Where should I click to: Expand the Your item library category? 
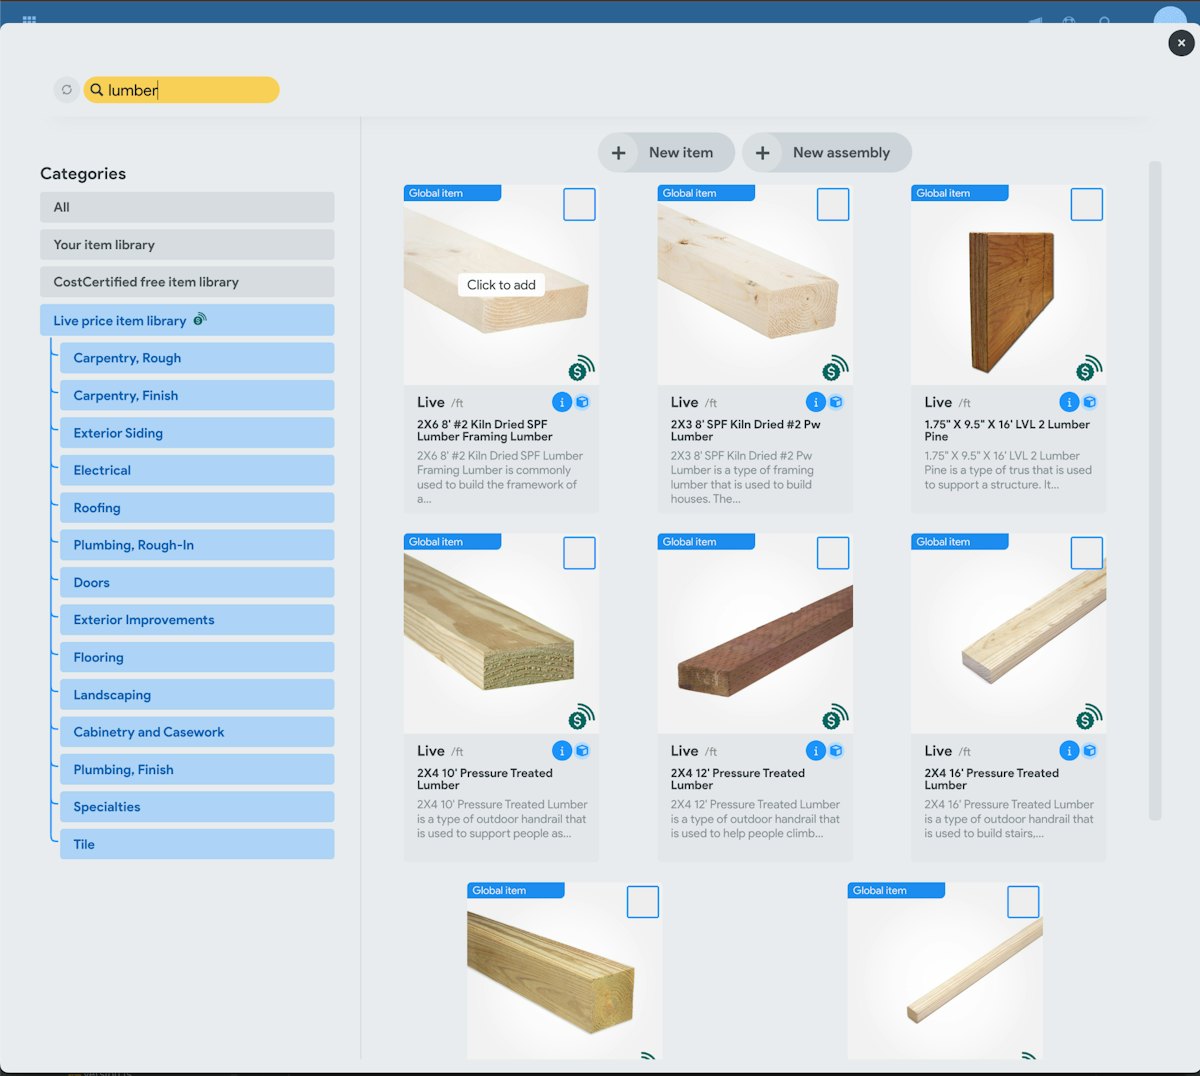click(x=187, y=244)
